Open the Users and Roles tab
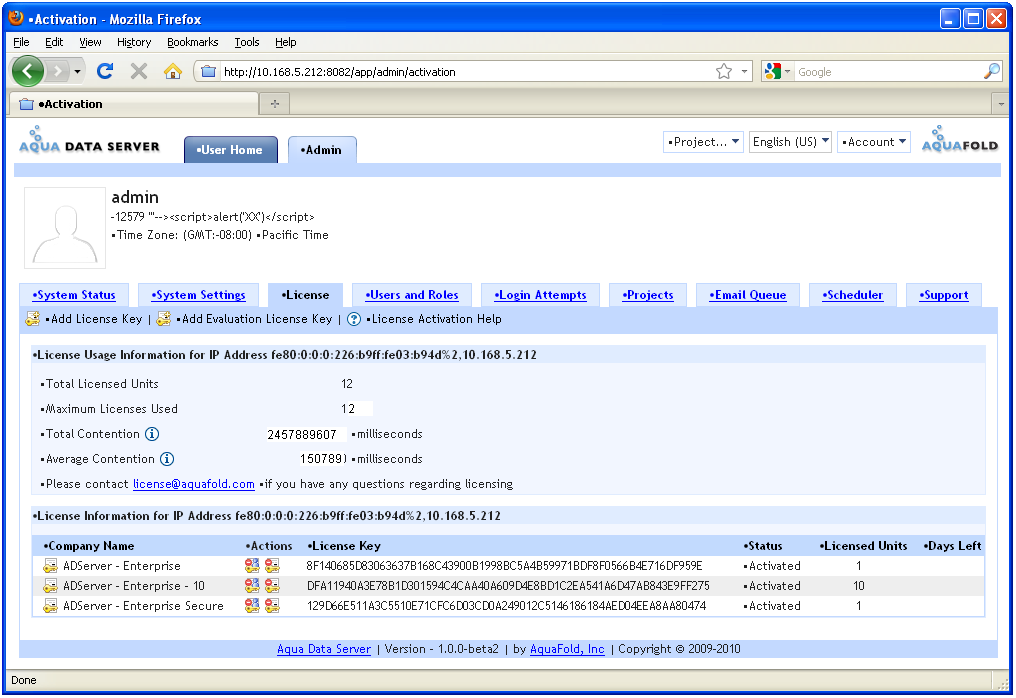 click(x=411, y=295)
